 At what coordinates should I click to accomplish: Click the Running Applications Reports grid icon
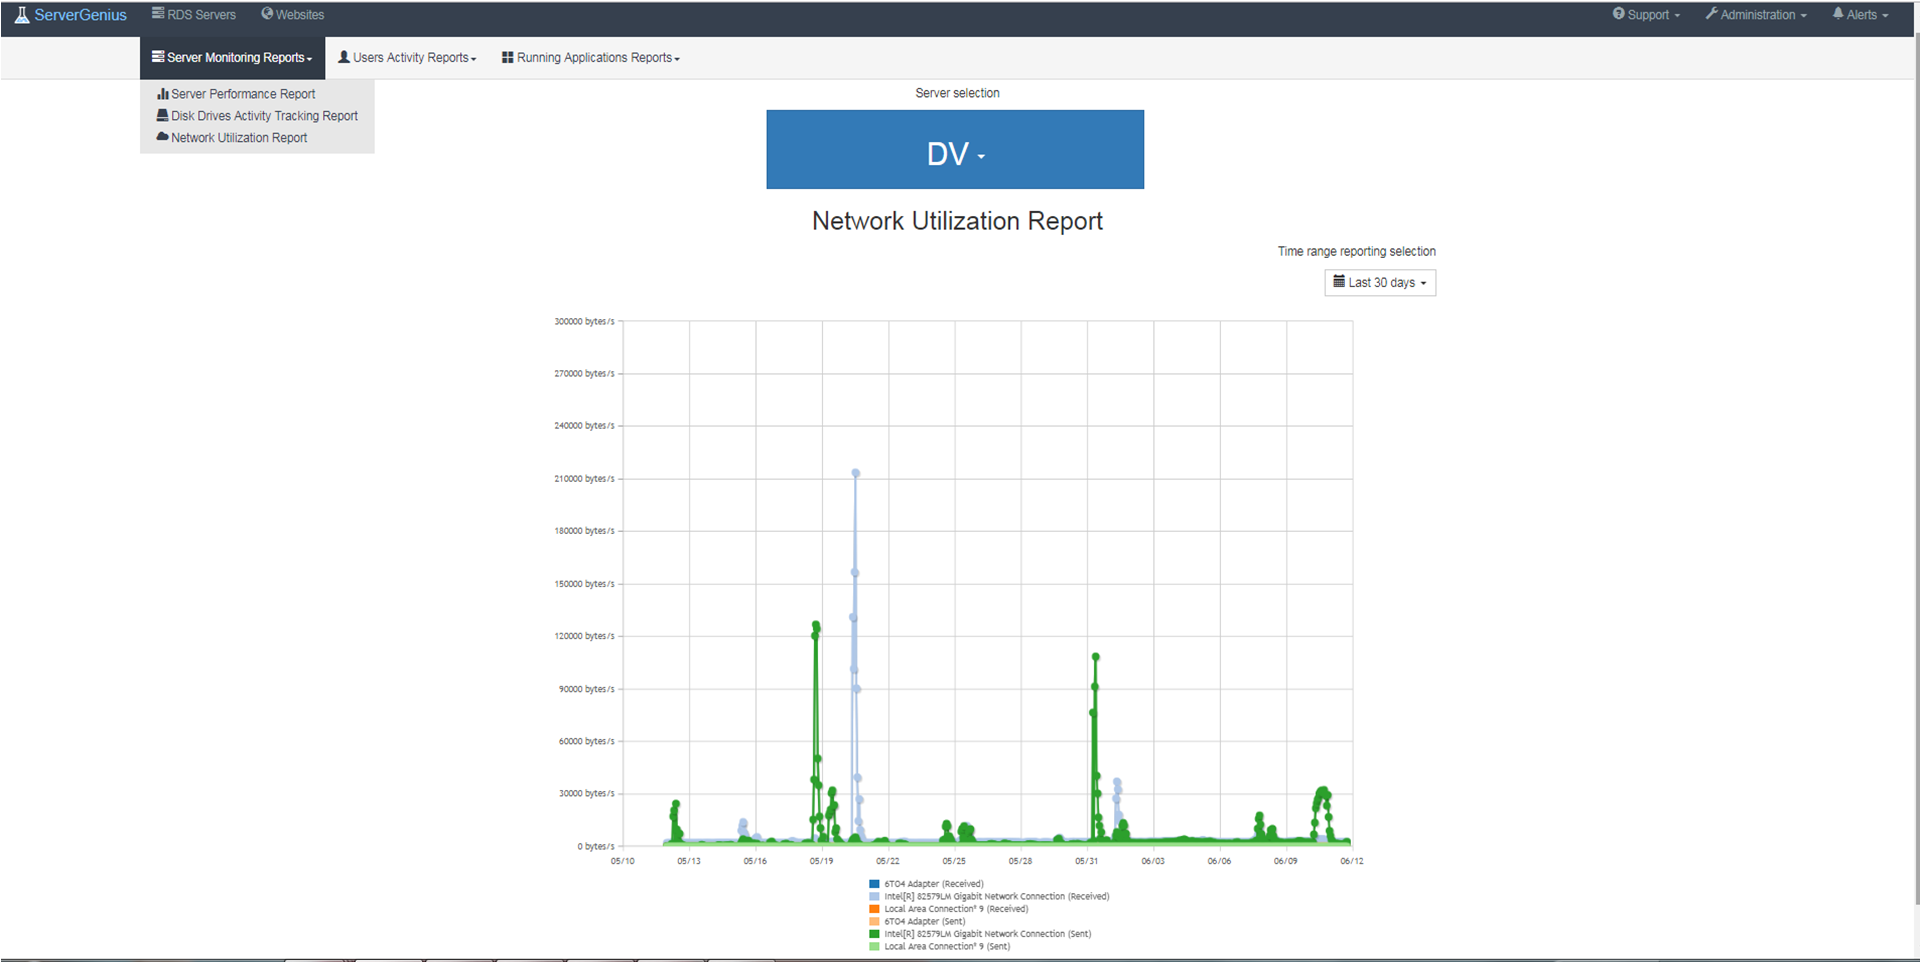pyautogui.click(x=508, y=57)
